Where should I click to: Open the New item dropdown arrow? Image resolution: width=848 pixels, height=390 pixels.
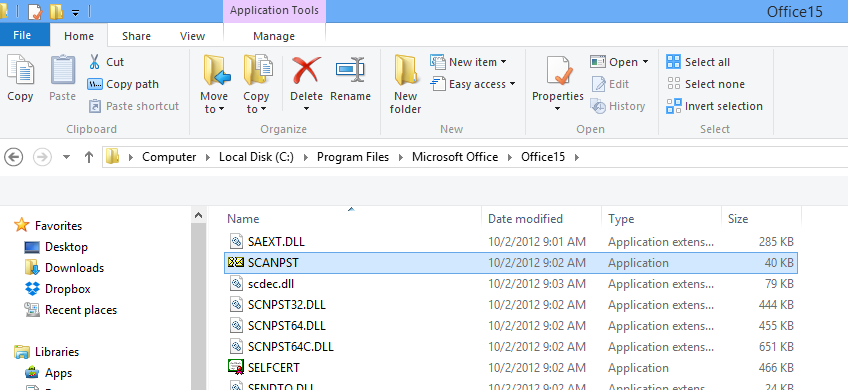[x=504, y=62]
